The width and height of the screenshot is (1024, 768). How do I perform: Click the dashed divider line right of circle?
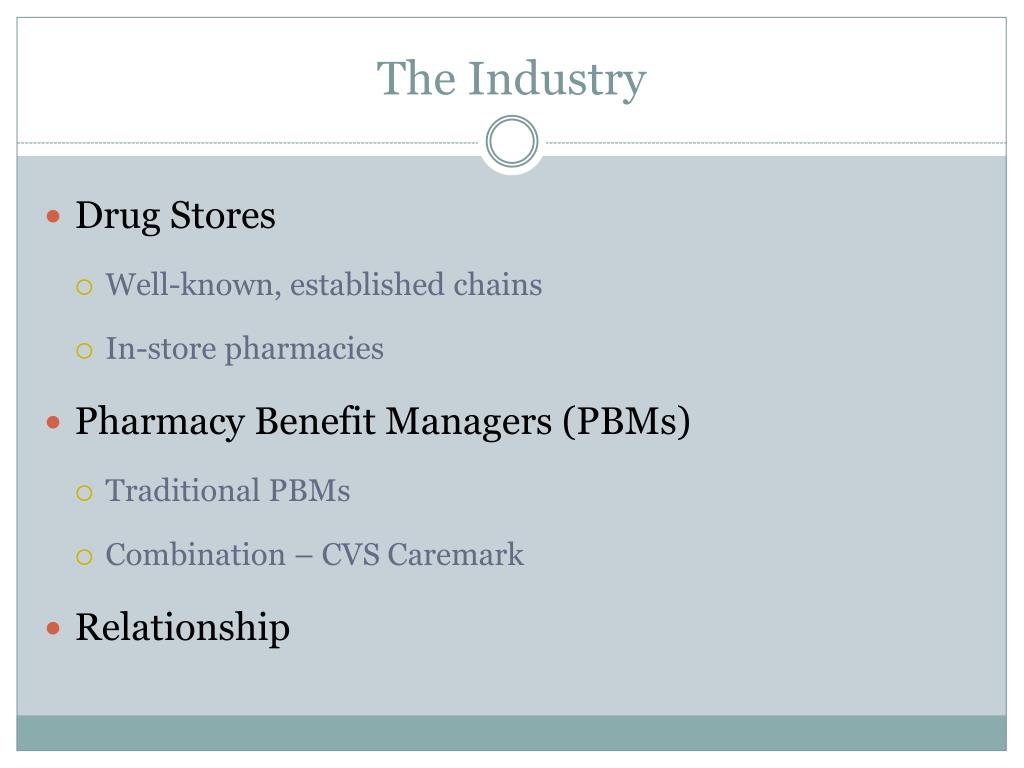point(776,142)
